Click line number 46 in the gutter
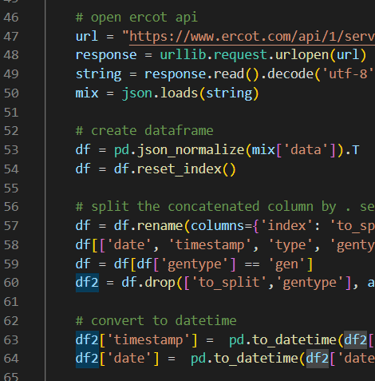Image resolution: width=375 pixels, height=381 pixels. (x=11, y=17)
